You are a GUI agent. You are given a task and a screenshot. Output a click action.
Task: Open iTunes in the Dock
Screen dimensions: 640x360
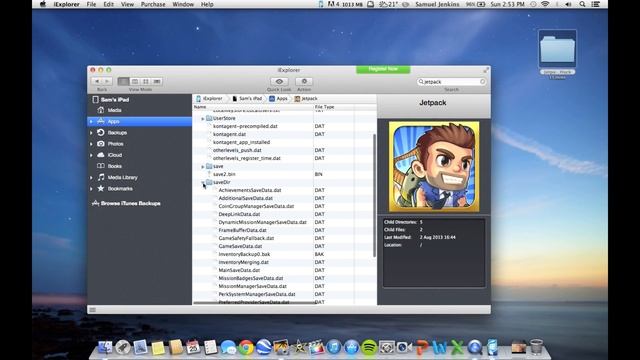coord(334,347)
